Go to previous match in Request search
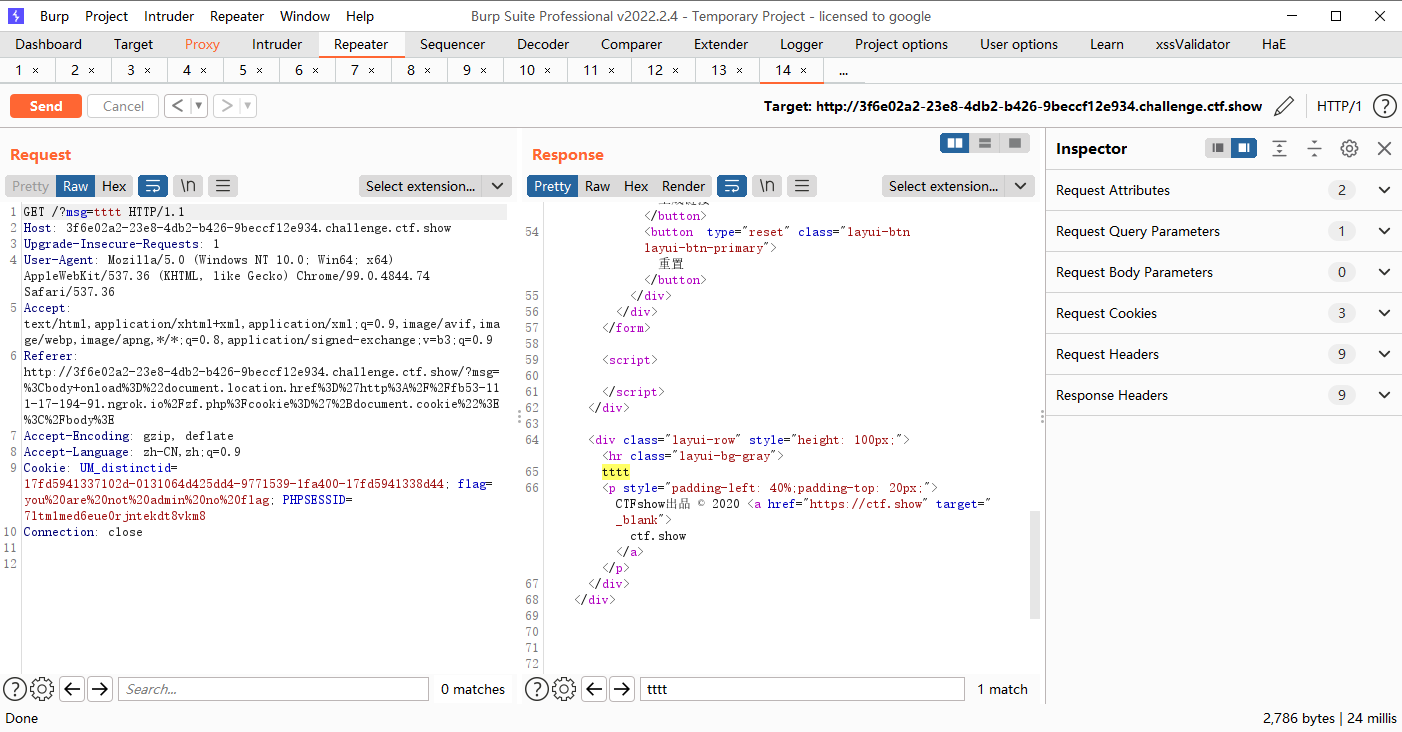Viewport: 1402px width, 732px height. (72, 689)
